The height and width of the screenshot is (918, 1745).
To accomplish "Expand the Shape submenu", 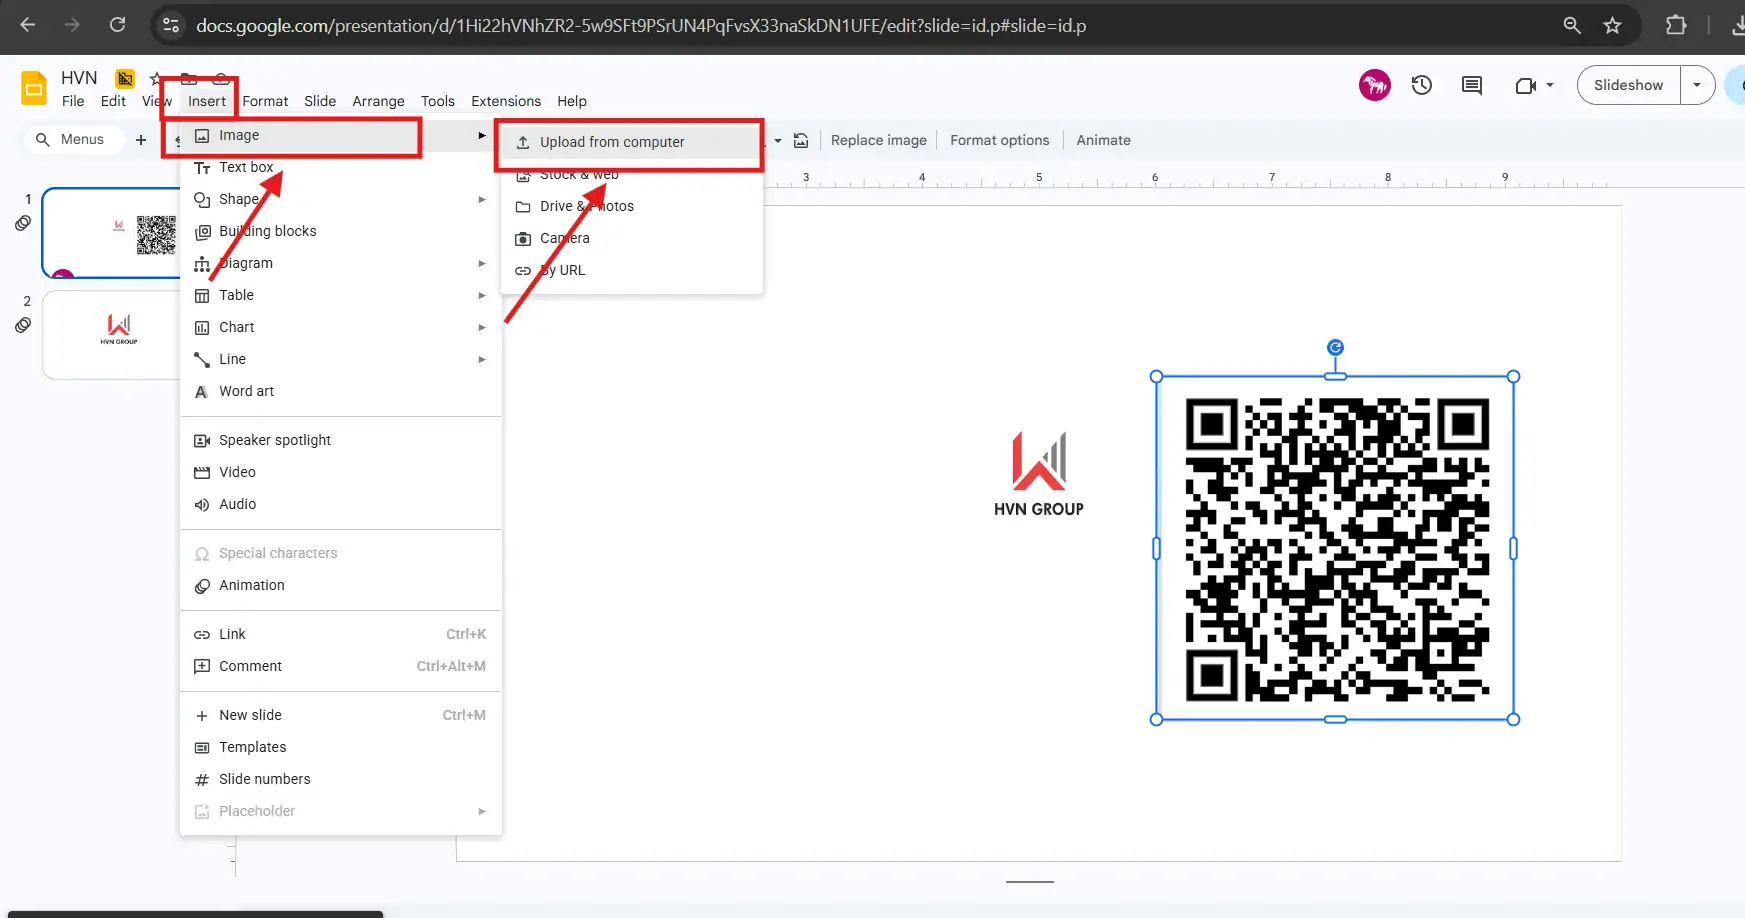I will [340, 199].
